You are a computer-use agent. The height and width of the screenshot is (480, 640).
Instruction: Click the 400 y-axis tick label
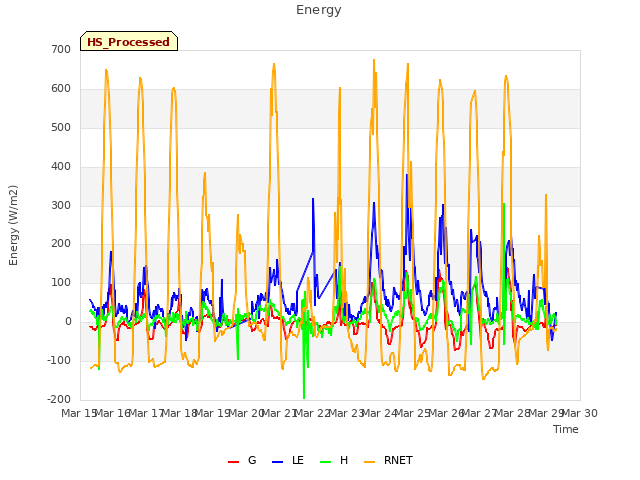click(61, 167)
